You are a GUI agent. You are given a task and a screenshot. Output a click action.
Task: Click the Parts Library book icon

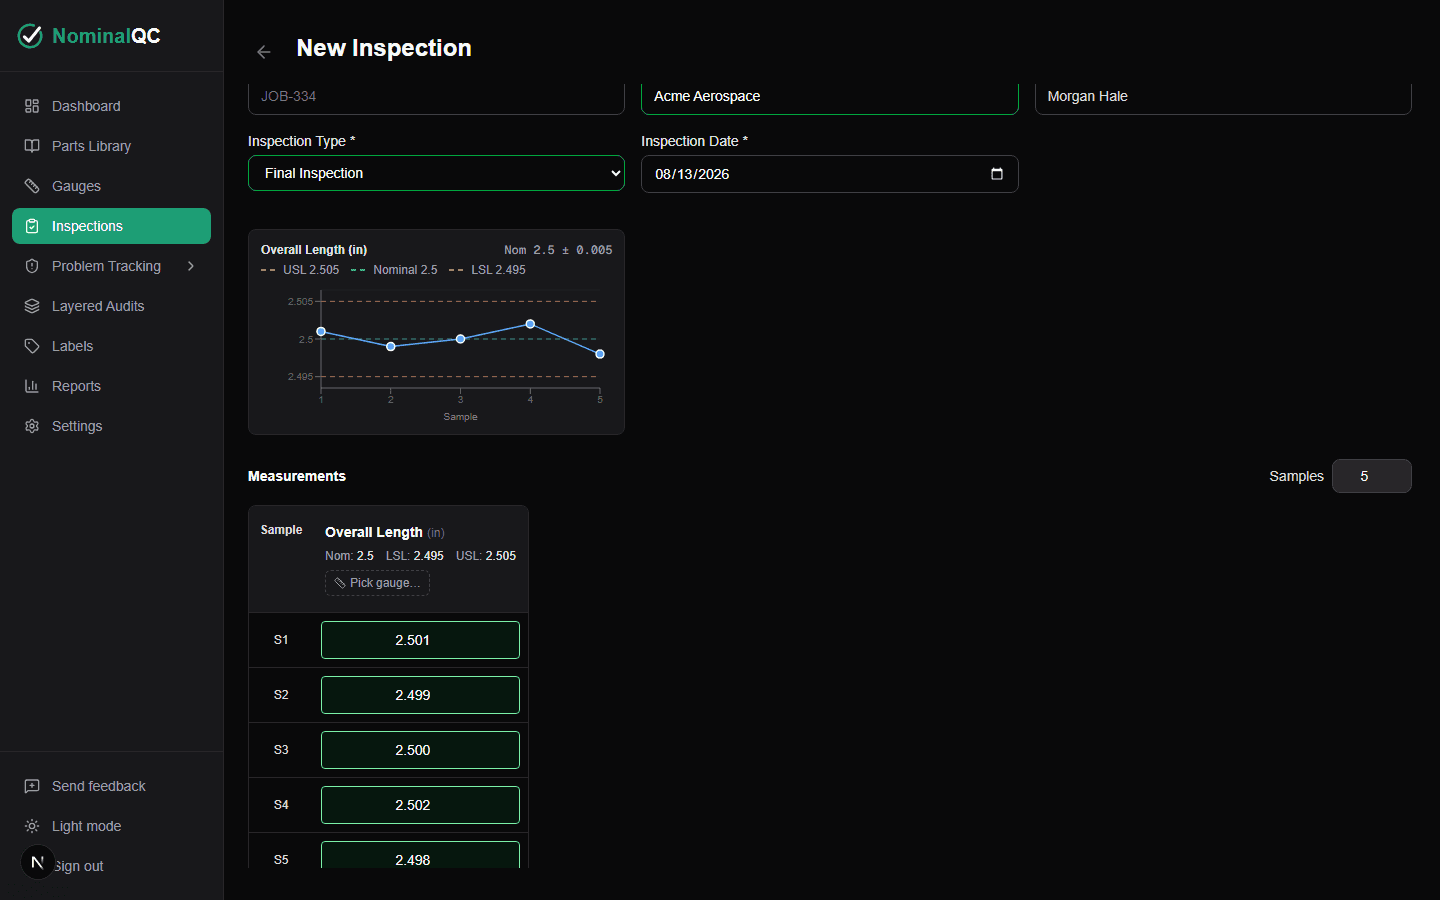(32, 146)
